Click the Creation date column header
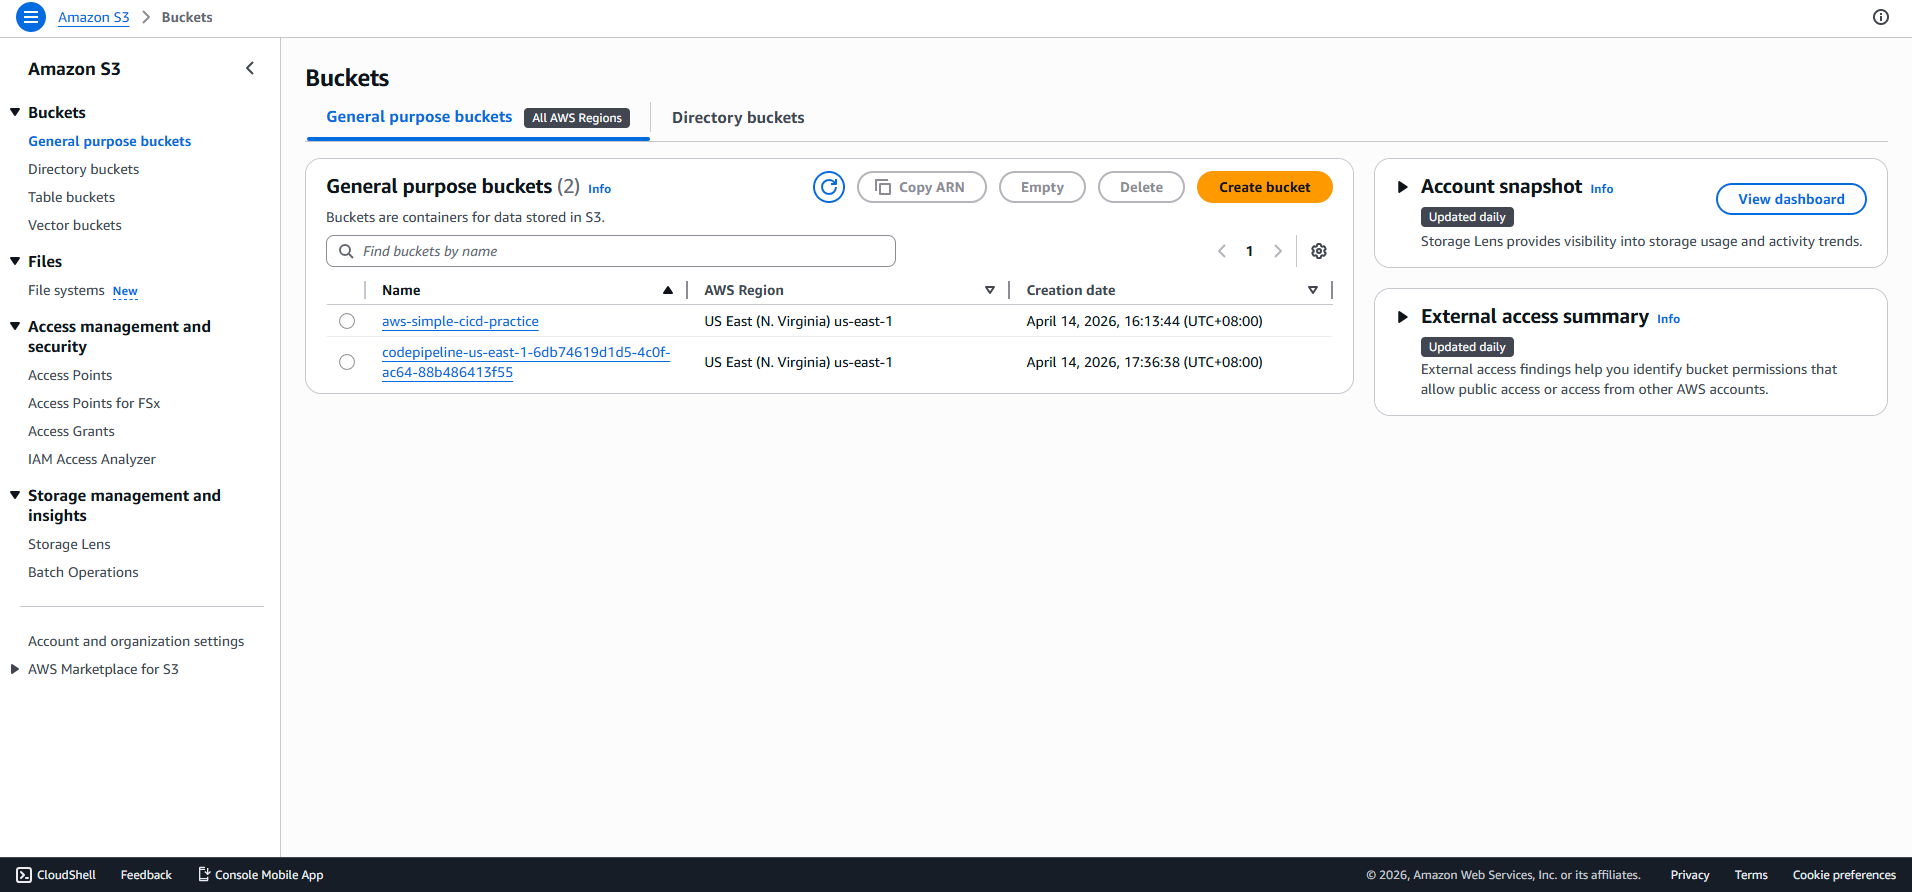 (1071, 290)
